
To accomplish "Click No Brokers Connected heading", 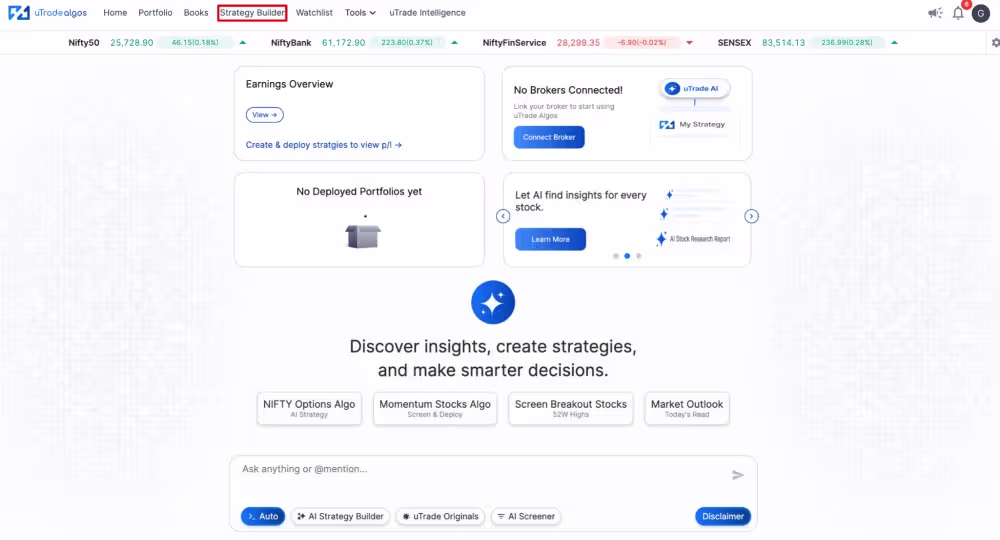I will [x=568, y=90].
